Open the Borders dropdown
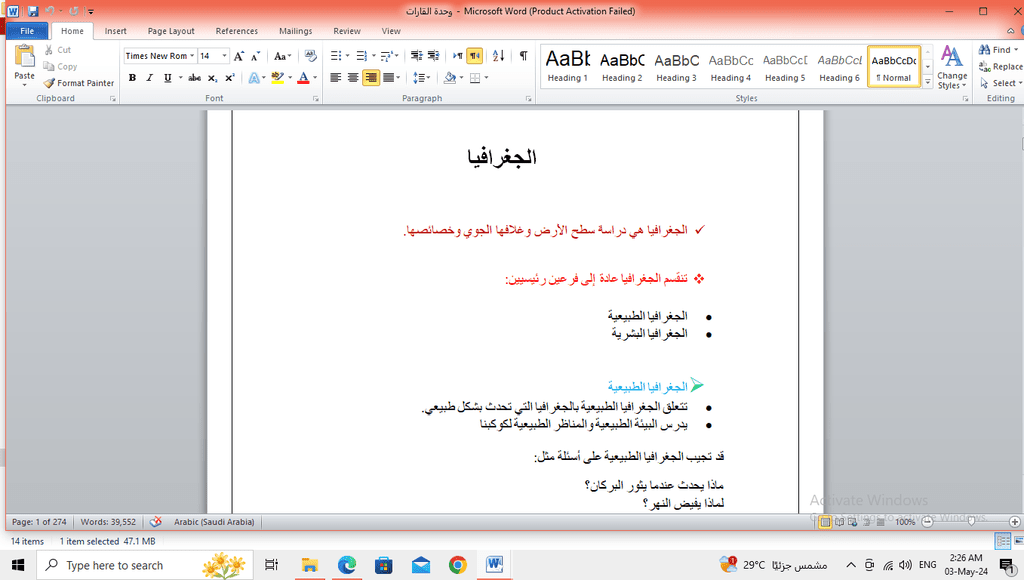This screenshot has width=1024, height=580. coord(485,78)
